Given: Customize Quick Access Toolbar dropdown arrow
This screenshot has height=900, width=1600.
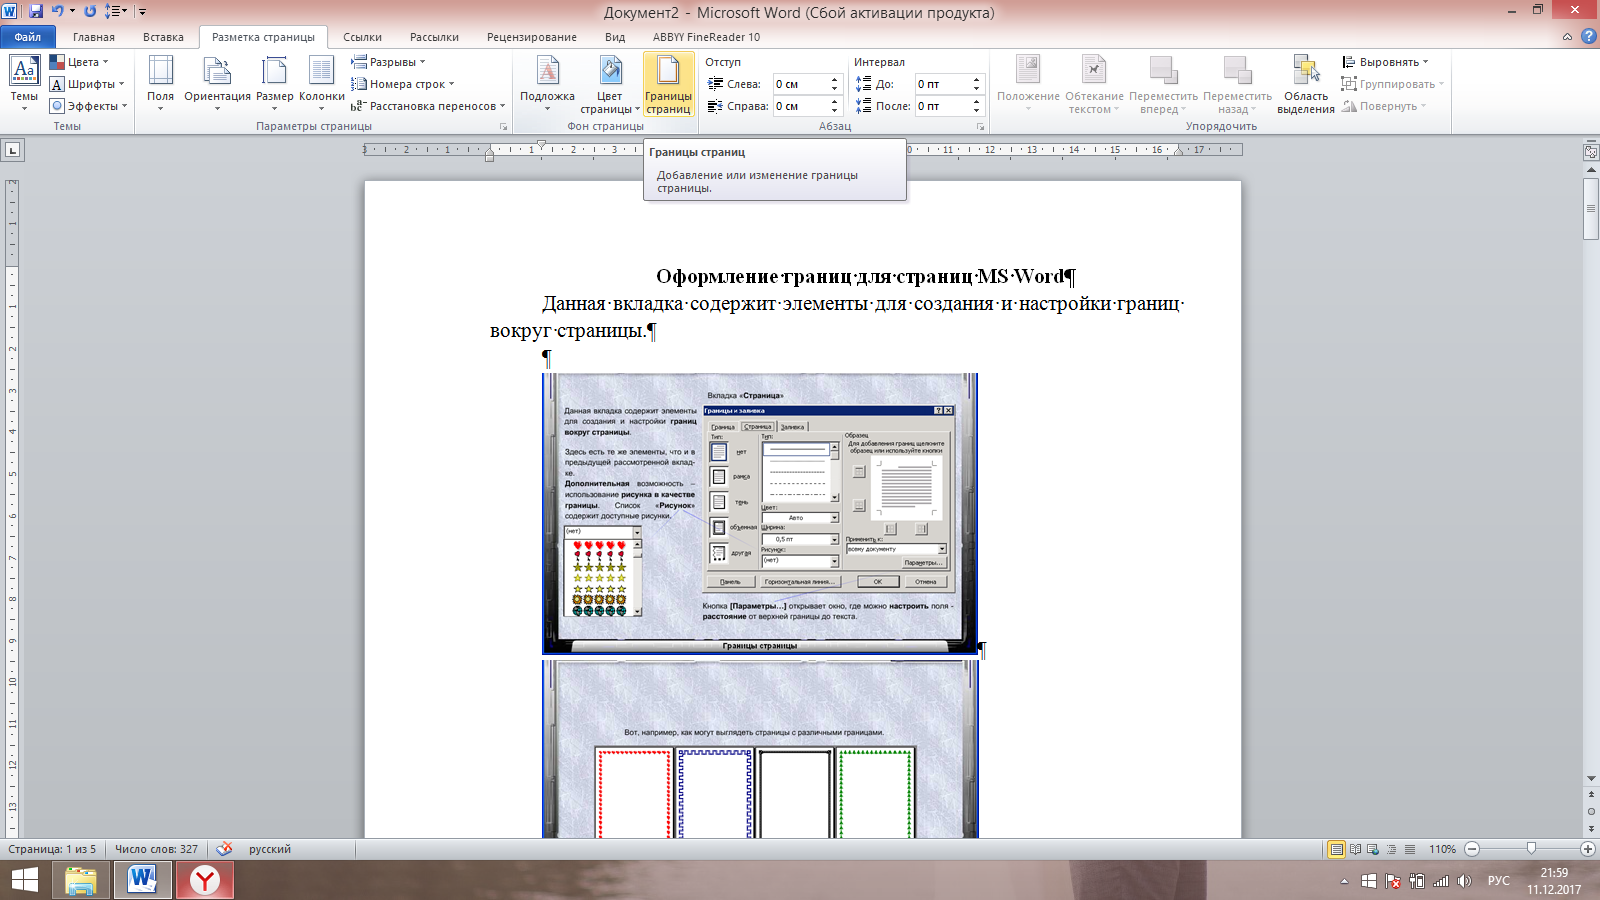Looking at the screenshot, I should coord(142,12).
